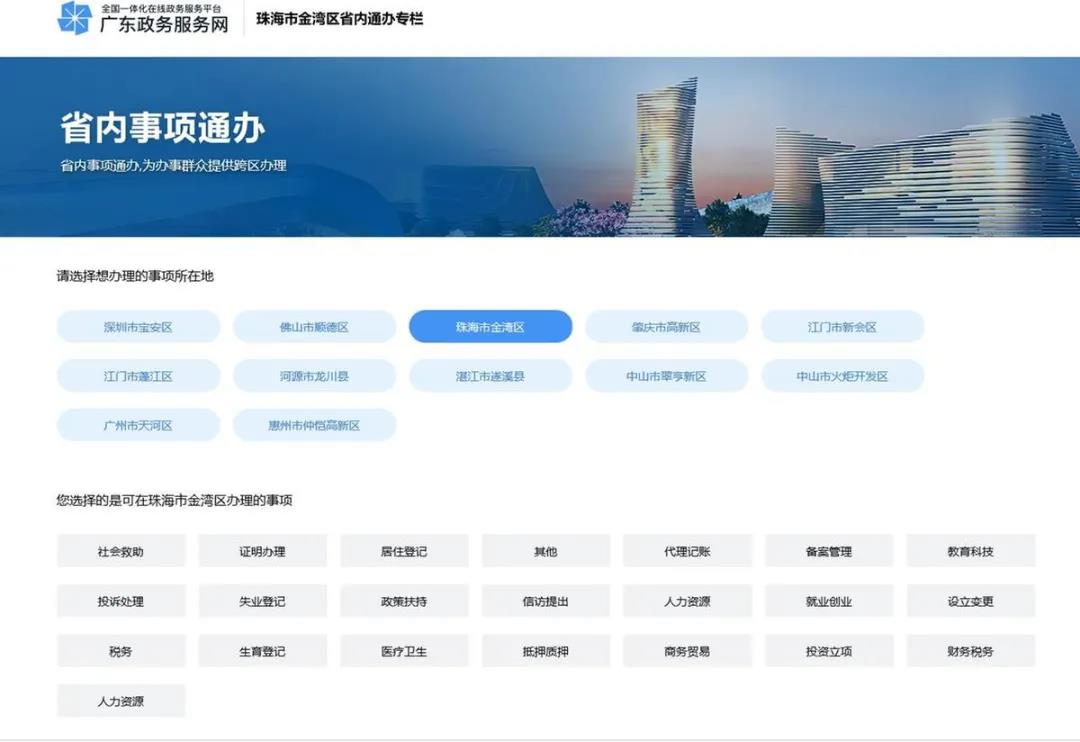Screen dimensions: 1080x742
Task: Select the 深圳市宝安区 region option
Action: 138,327
